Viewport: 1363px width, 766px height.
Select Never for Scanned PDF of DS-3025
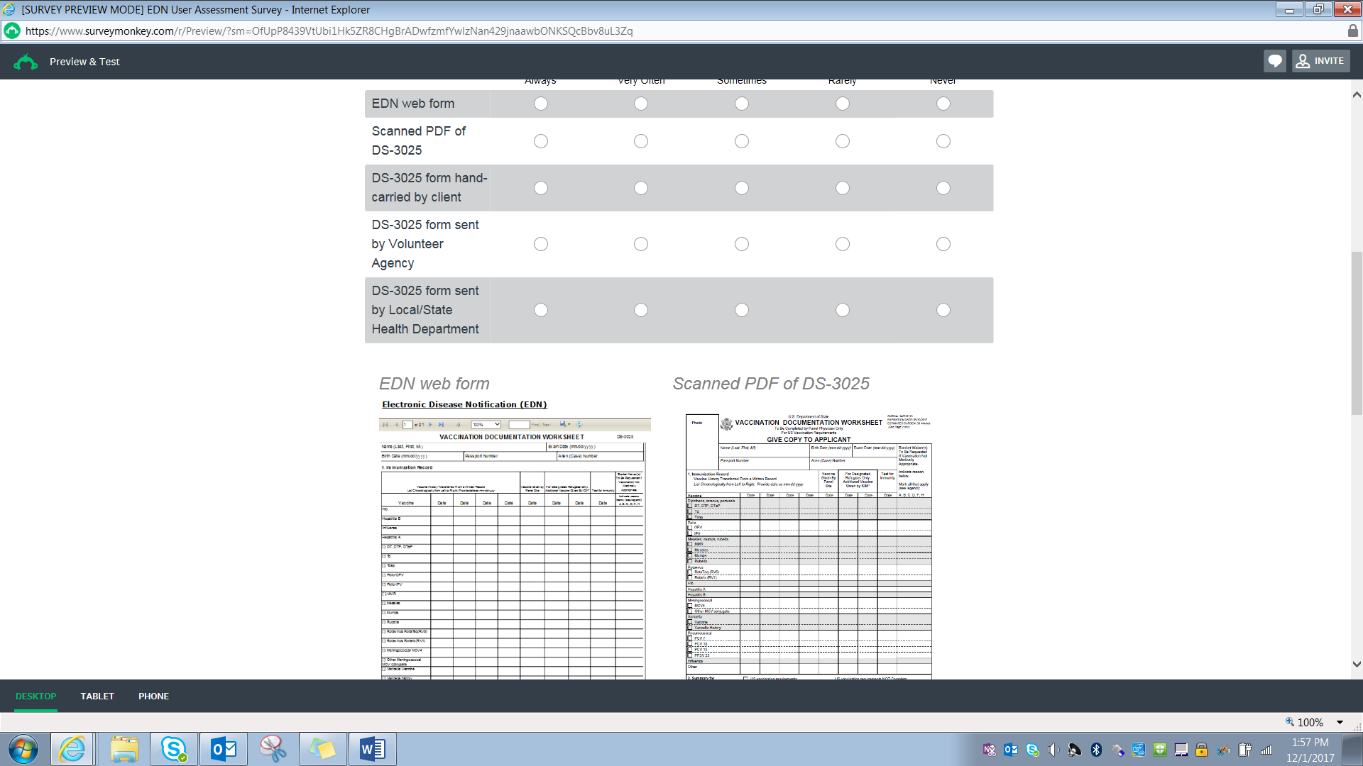(943, 141)
